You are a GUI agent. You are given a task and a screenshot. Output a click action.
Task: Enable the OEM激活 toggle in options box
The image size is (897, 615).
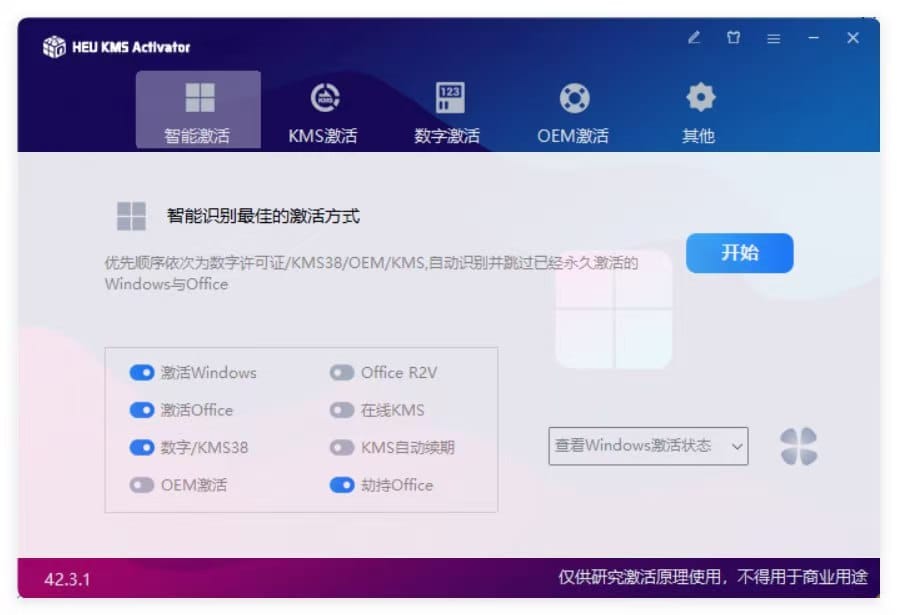(142, 485)
